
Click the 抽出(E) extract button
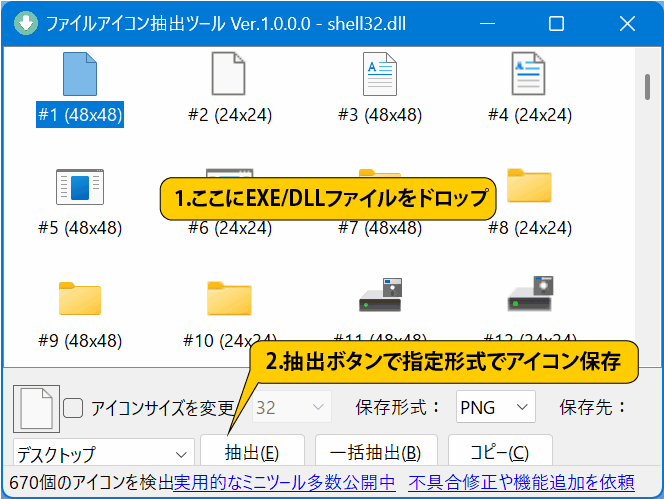click(x=252, y=451)
